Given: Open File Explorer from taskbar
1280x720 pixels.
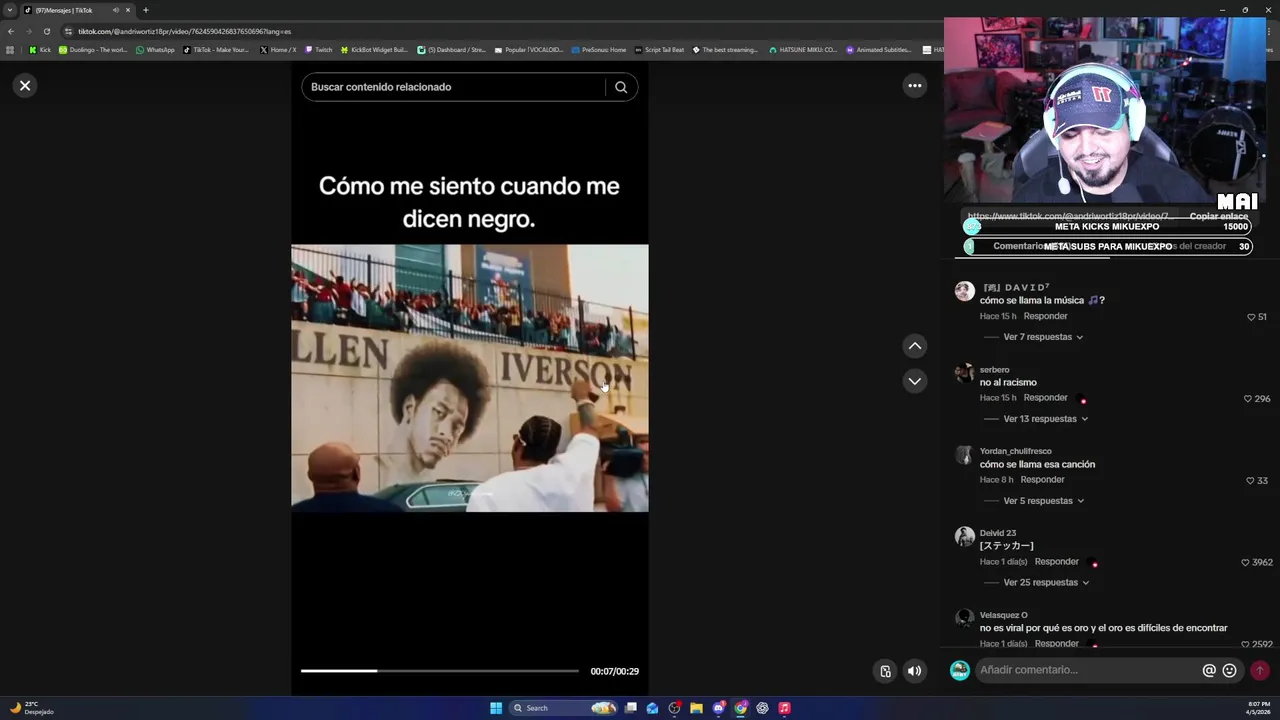Looking at the screenshot, I should 697,708.
